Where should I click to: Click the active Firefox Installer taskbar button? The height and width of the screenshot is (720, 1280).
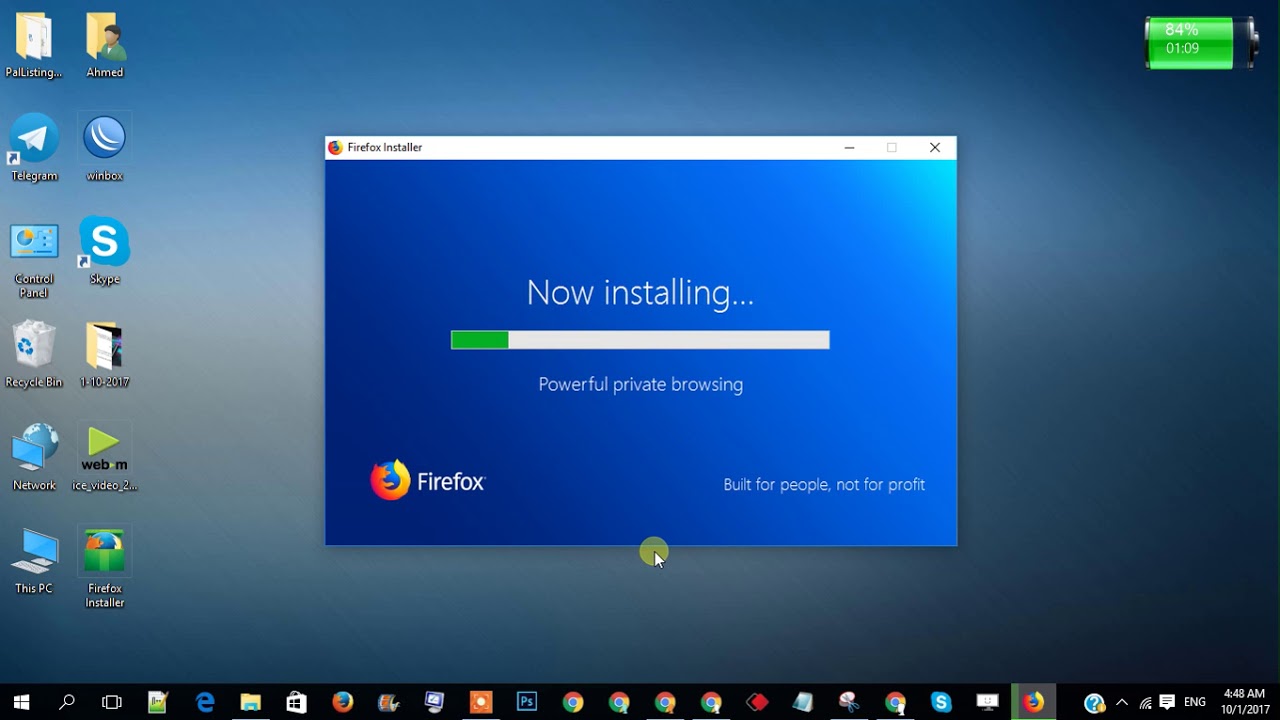tap(1033, 702)
